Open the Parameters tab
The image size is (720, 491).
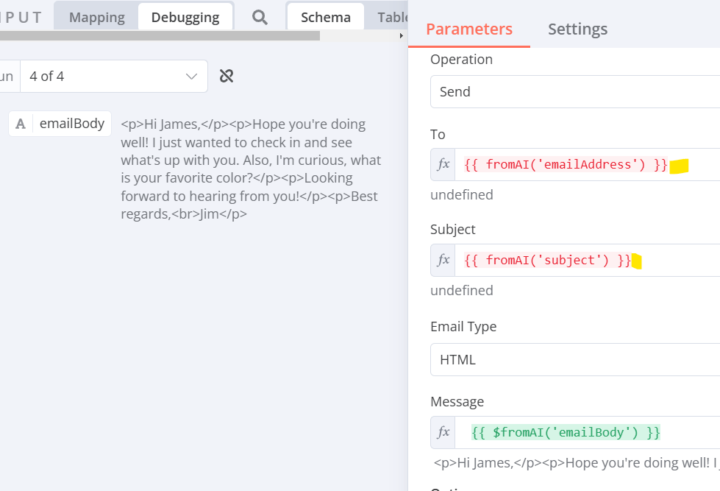[x=469, y=29]
